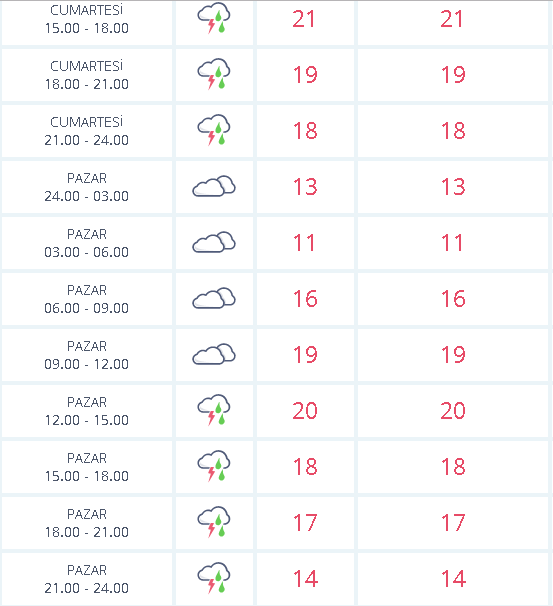This screenshot has width=553, height=606.
Task: Click second temperature 16 in Pazar 06.00 row
Action: [x=453, y=299]
